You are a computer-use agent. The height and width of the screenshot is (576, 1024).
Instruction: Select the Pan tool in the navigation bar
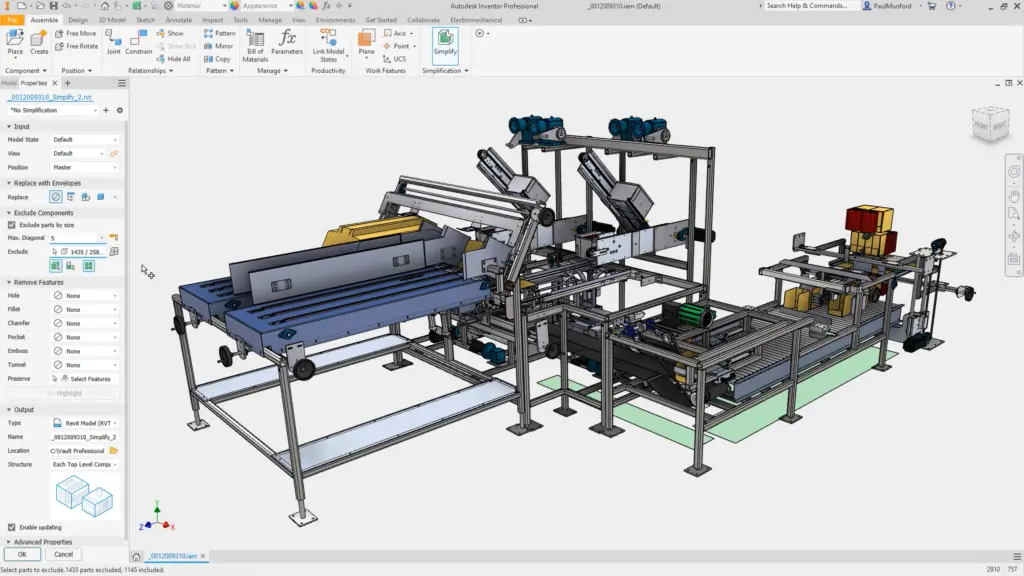(x=1013, y=197)
